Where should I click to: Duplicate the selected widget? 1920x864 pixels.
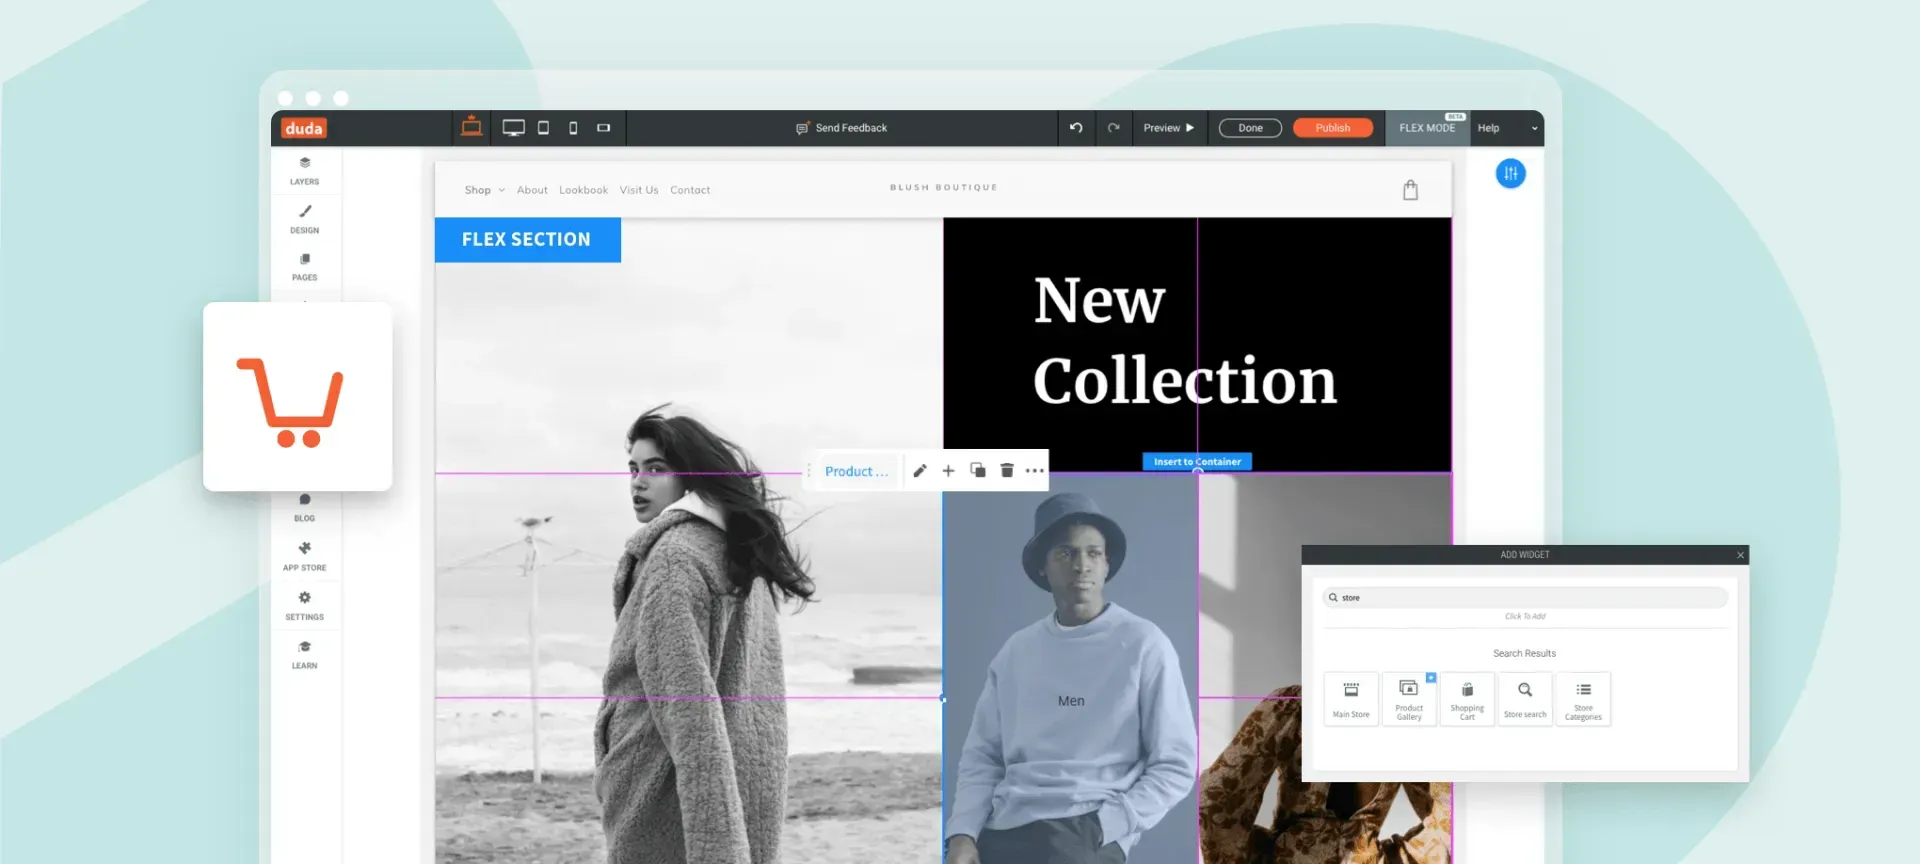click(x=978, y=471)
